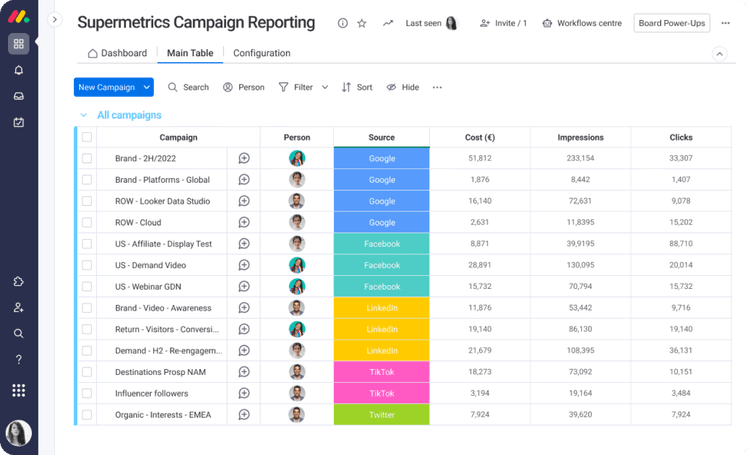Open My Work calendar-check icon

(x=19, y=122)
